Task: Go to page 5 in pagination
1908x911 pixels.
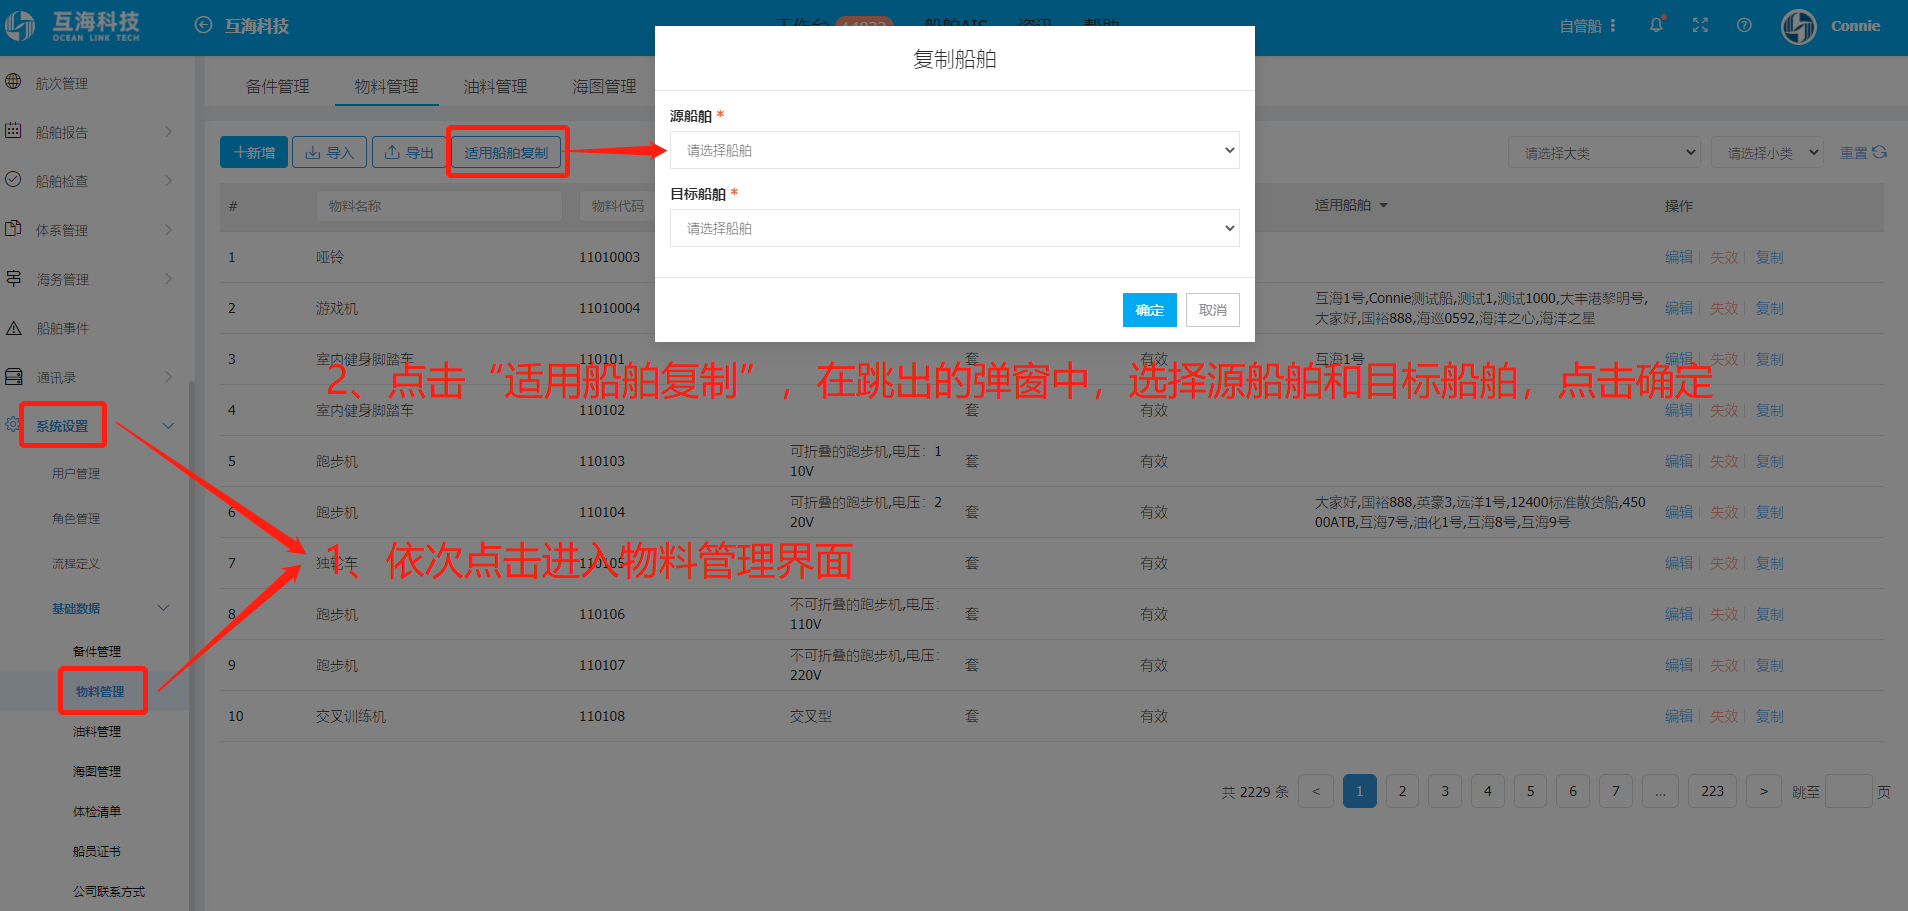Action: (1530, 791)
